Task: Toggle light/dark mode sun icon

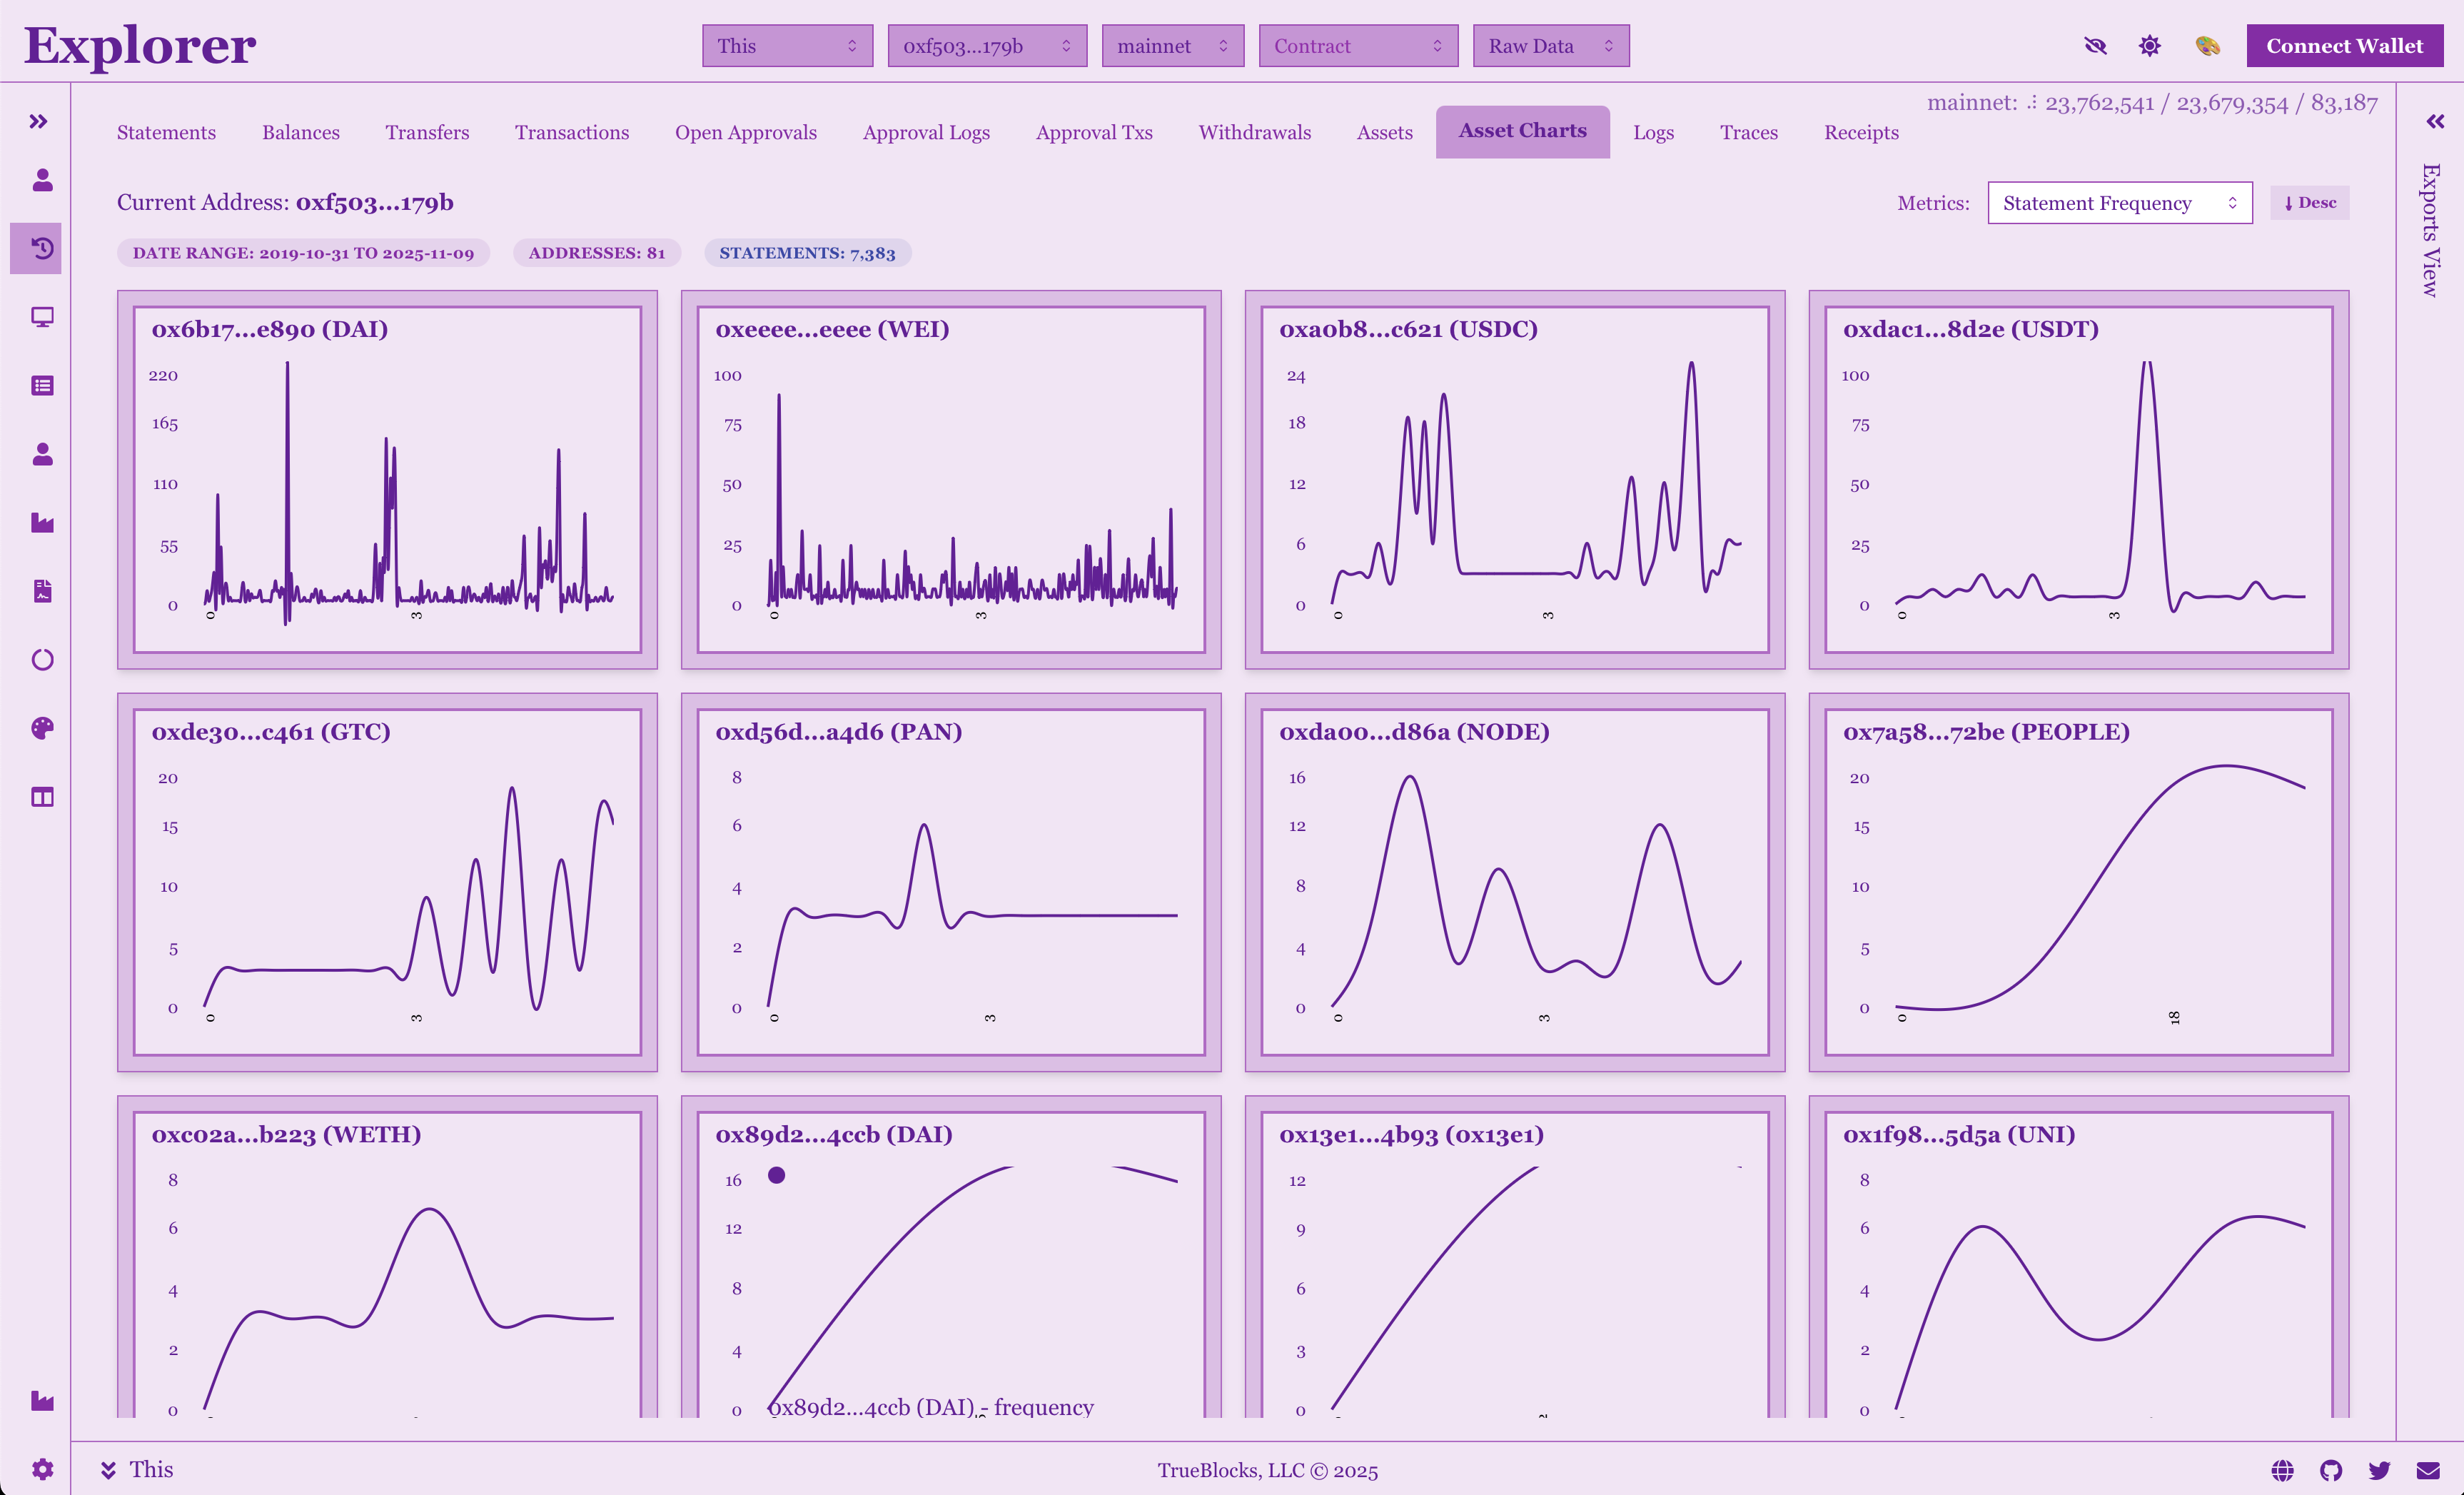Action: 2150,46
